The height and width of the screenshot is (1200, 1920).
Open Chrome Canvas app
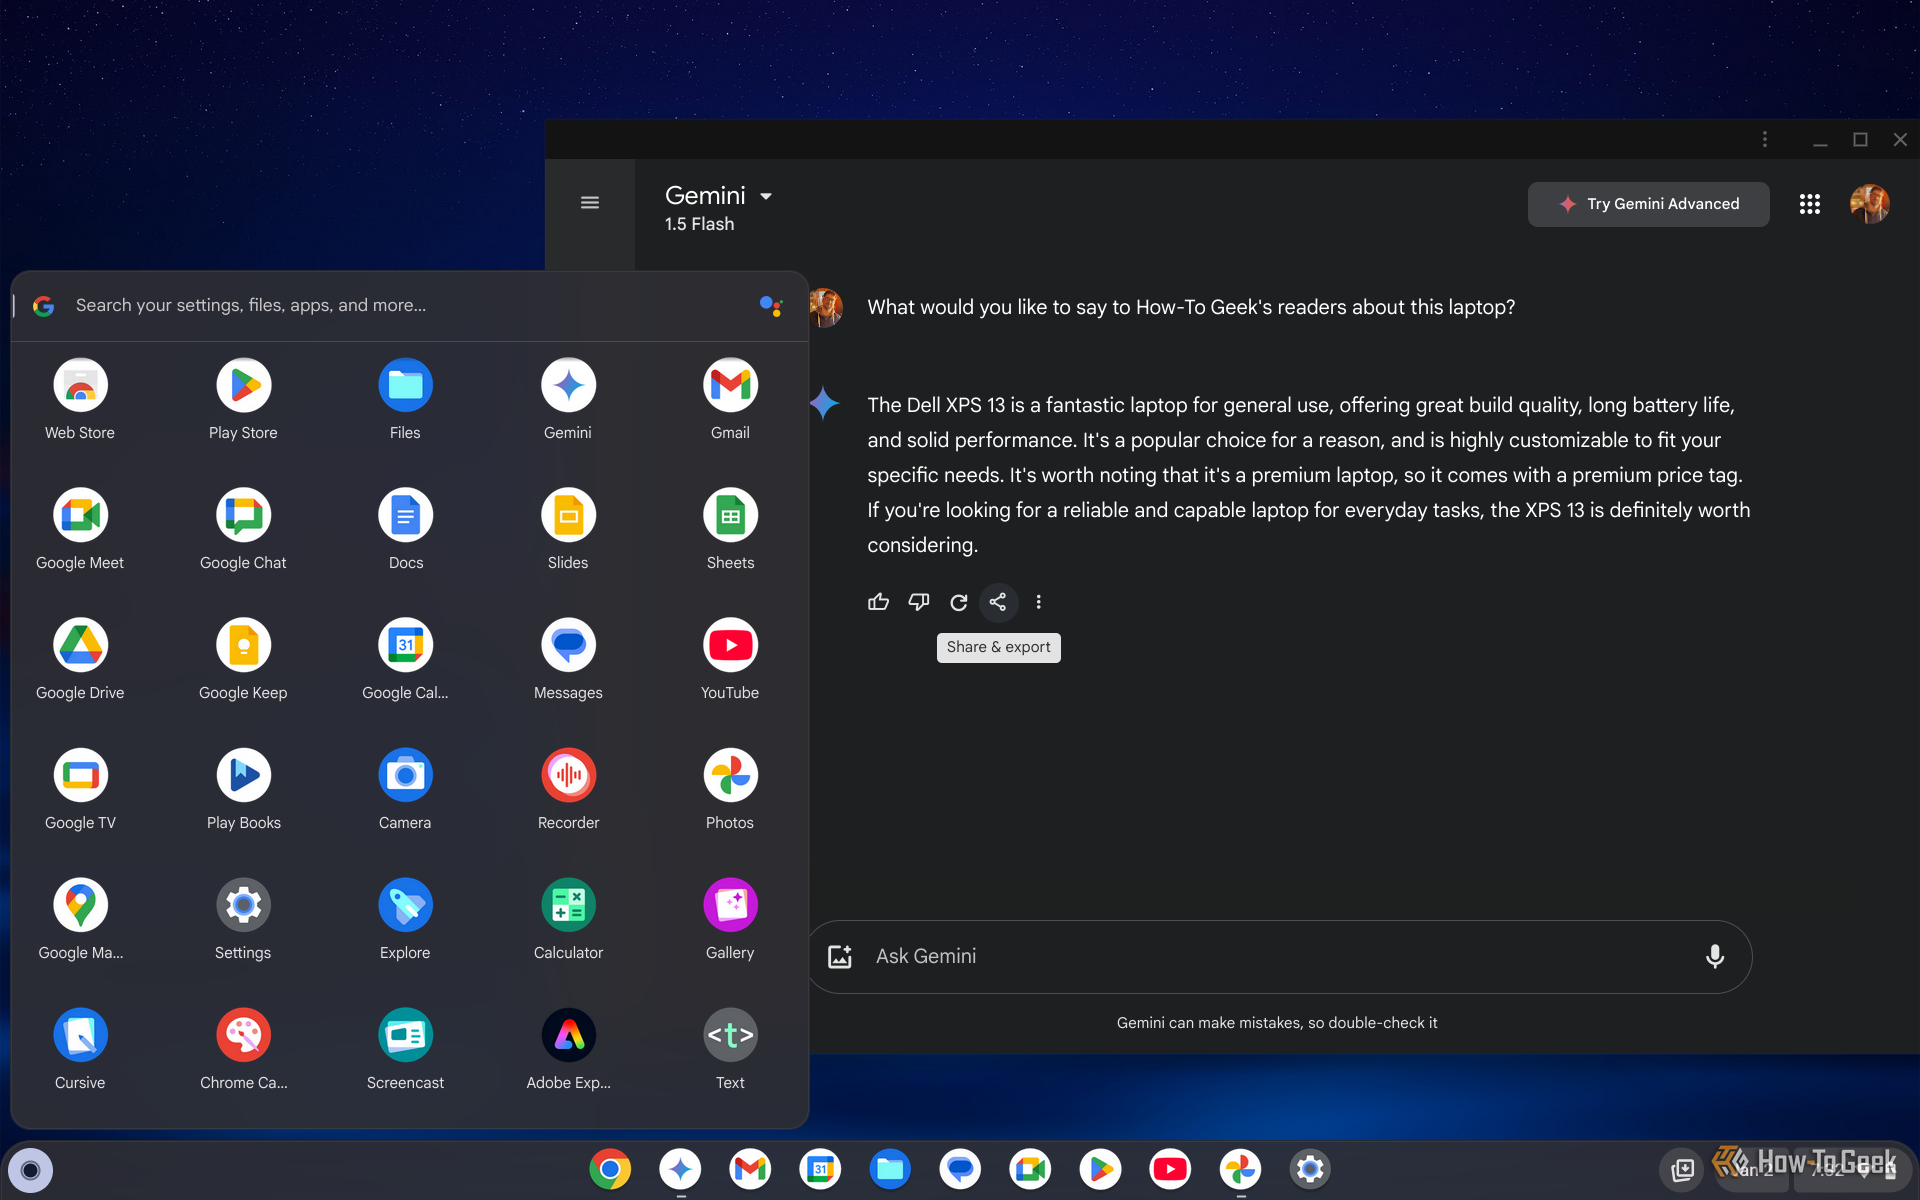(x=243, y=1035)
